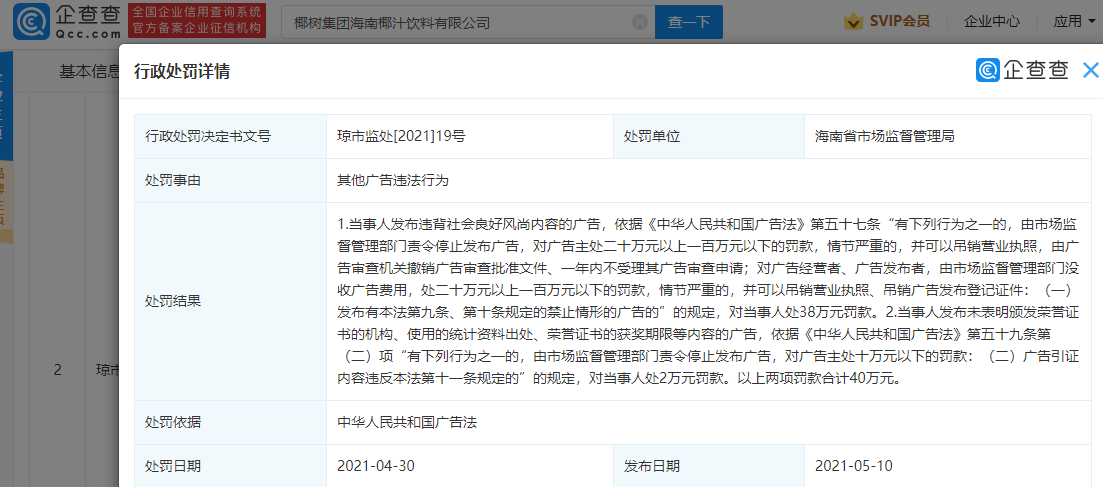Click the document number 琼市监处[2021]19号
The image size is (1103, 487).
[x=401, y=137]
